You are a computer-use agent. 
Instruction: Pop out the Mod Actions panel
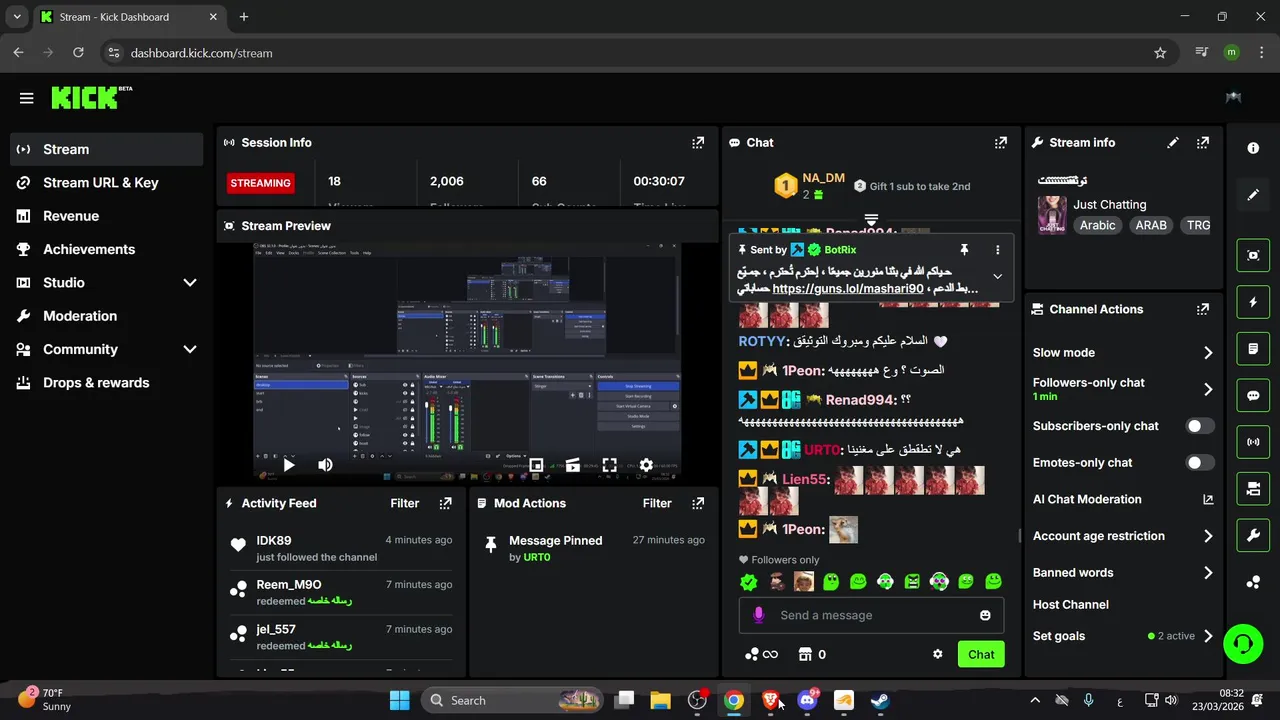pos(698,504)
